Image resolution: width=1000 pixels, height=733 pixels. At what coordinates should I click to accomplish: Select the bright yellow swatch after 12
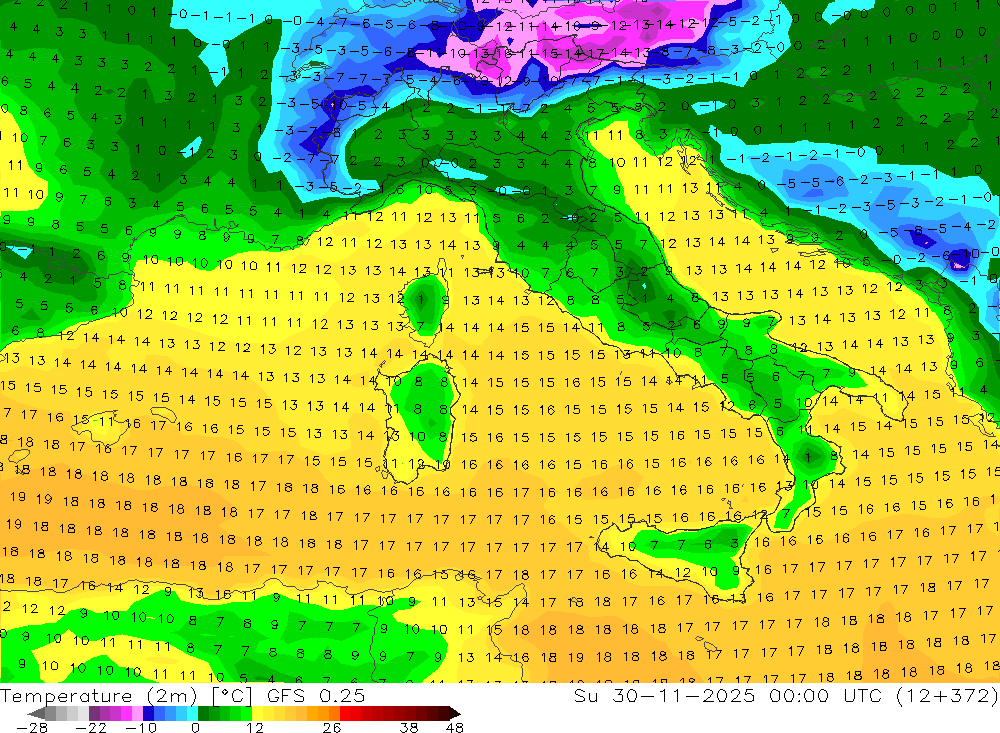pyautogui.click(x=258, y=714)
